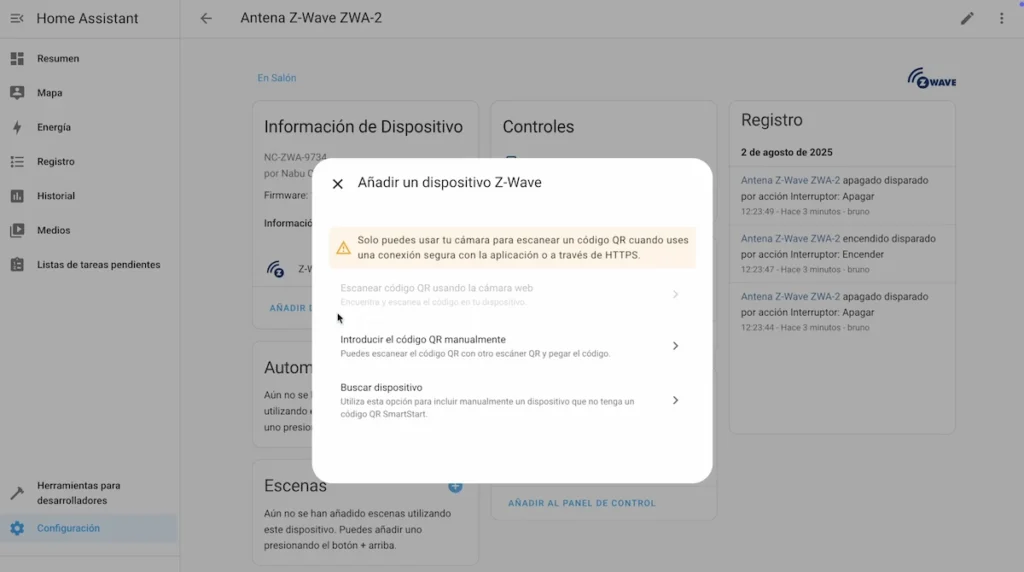
Task: Close the Añadir un dispositivo Z-Wave dialog
Action: [338, 184]
